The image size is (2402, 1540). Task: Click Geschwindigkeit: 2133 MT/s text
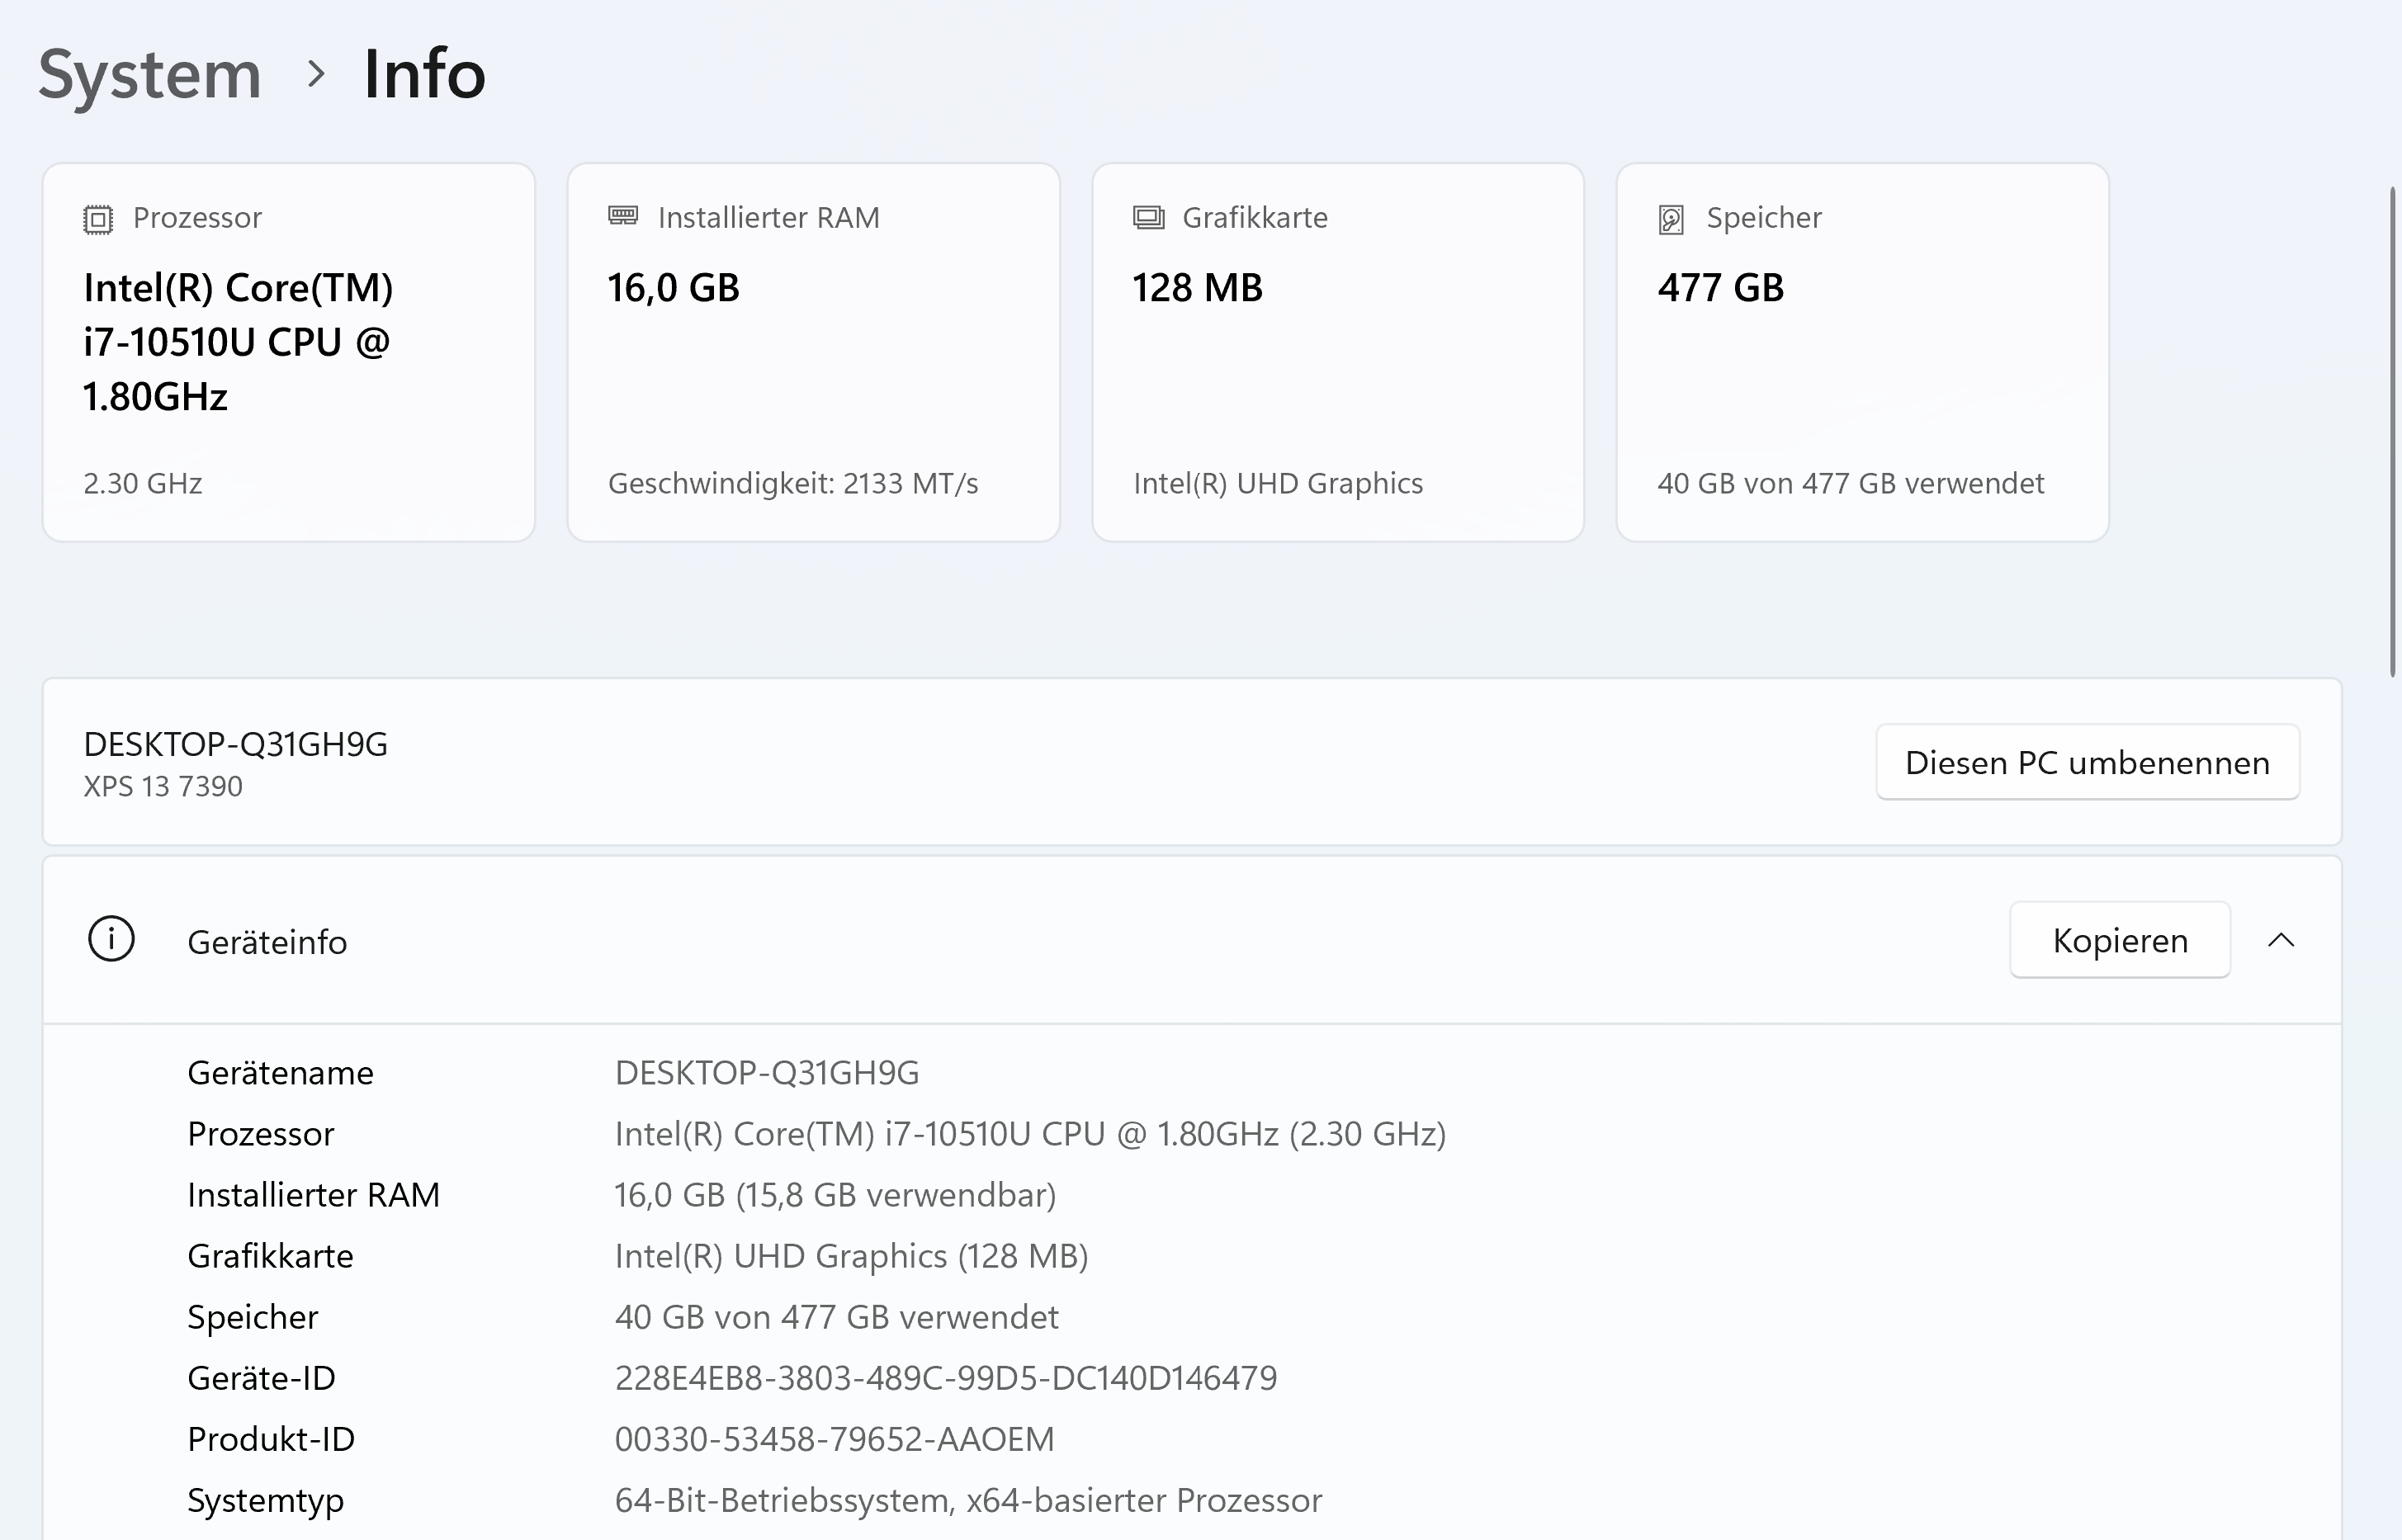[x=793, y=483]
